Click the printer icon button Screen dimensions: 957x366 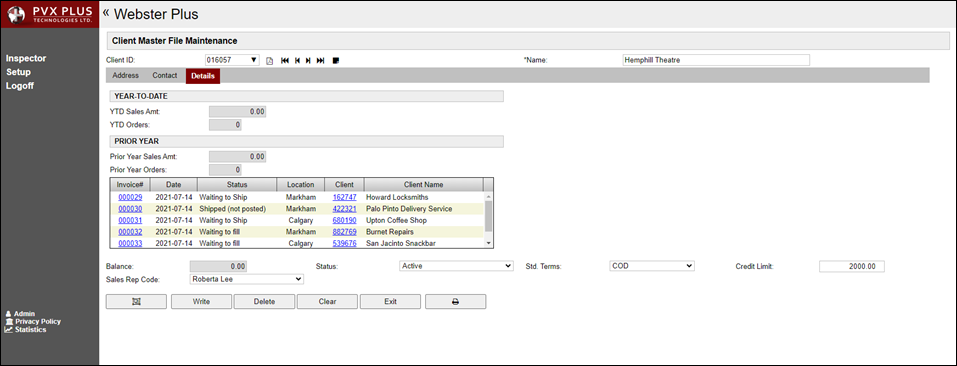click(x=455, y=301)
